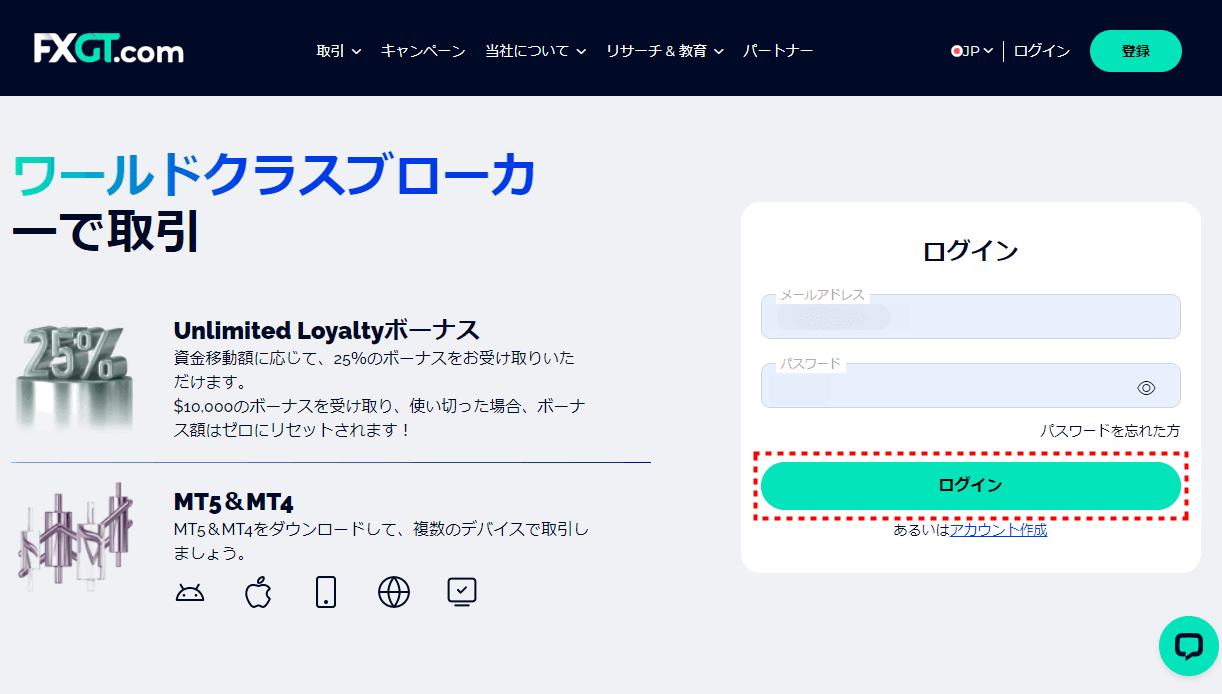Click the ワールドクラスブローカーで取引 headline
Screen dimensions: 1222x694
(x=274, y=203)
